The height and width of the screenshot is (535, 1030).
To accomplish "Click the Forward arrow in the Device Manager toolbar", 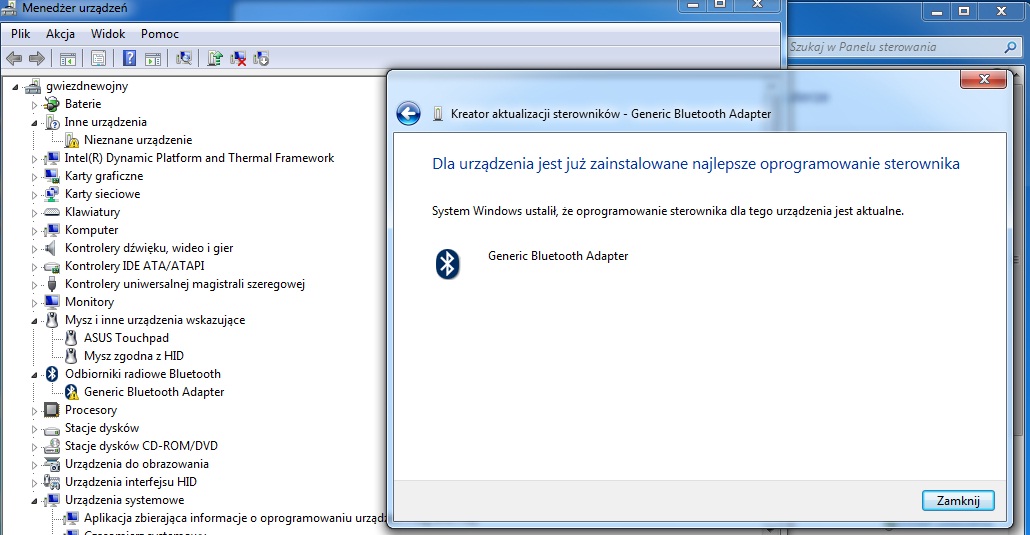I will point(37,58).
